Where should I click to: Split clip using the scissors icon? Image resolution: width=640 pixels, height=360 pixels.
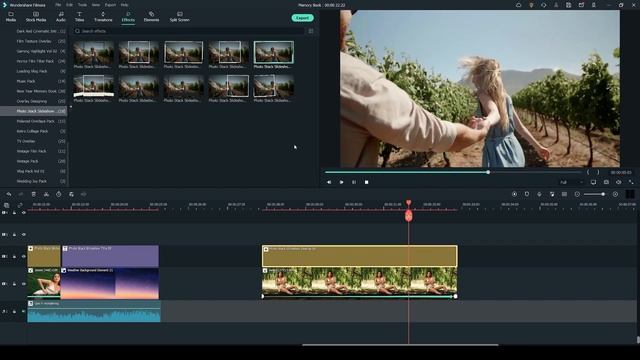point(46,194)
